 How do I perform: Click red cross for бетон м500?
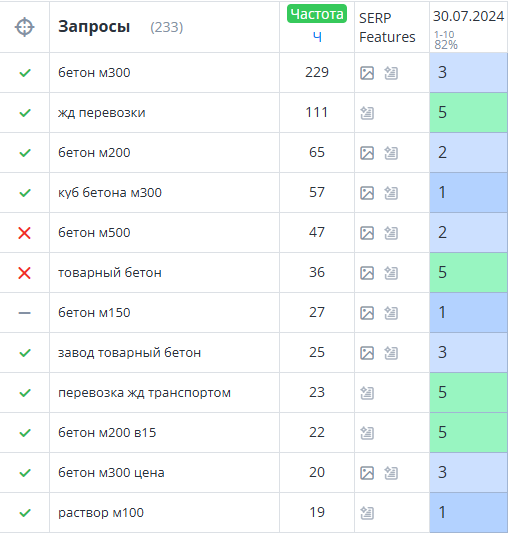pyautogui.click(x=24, y=233)
